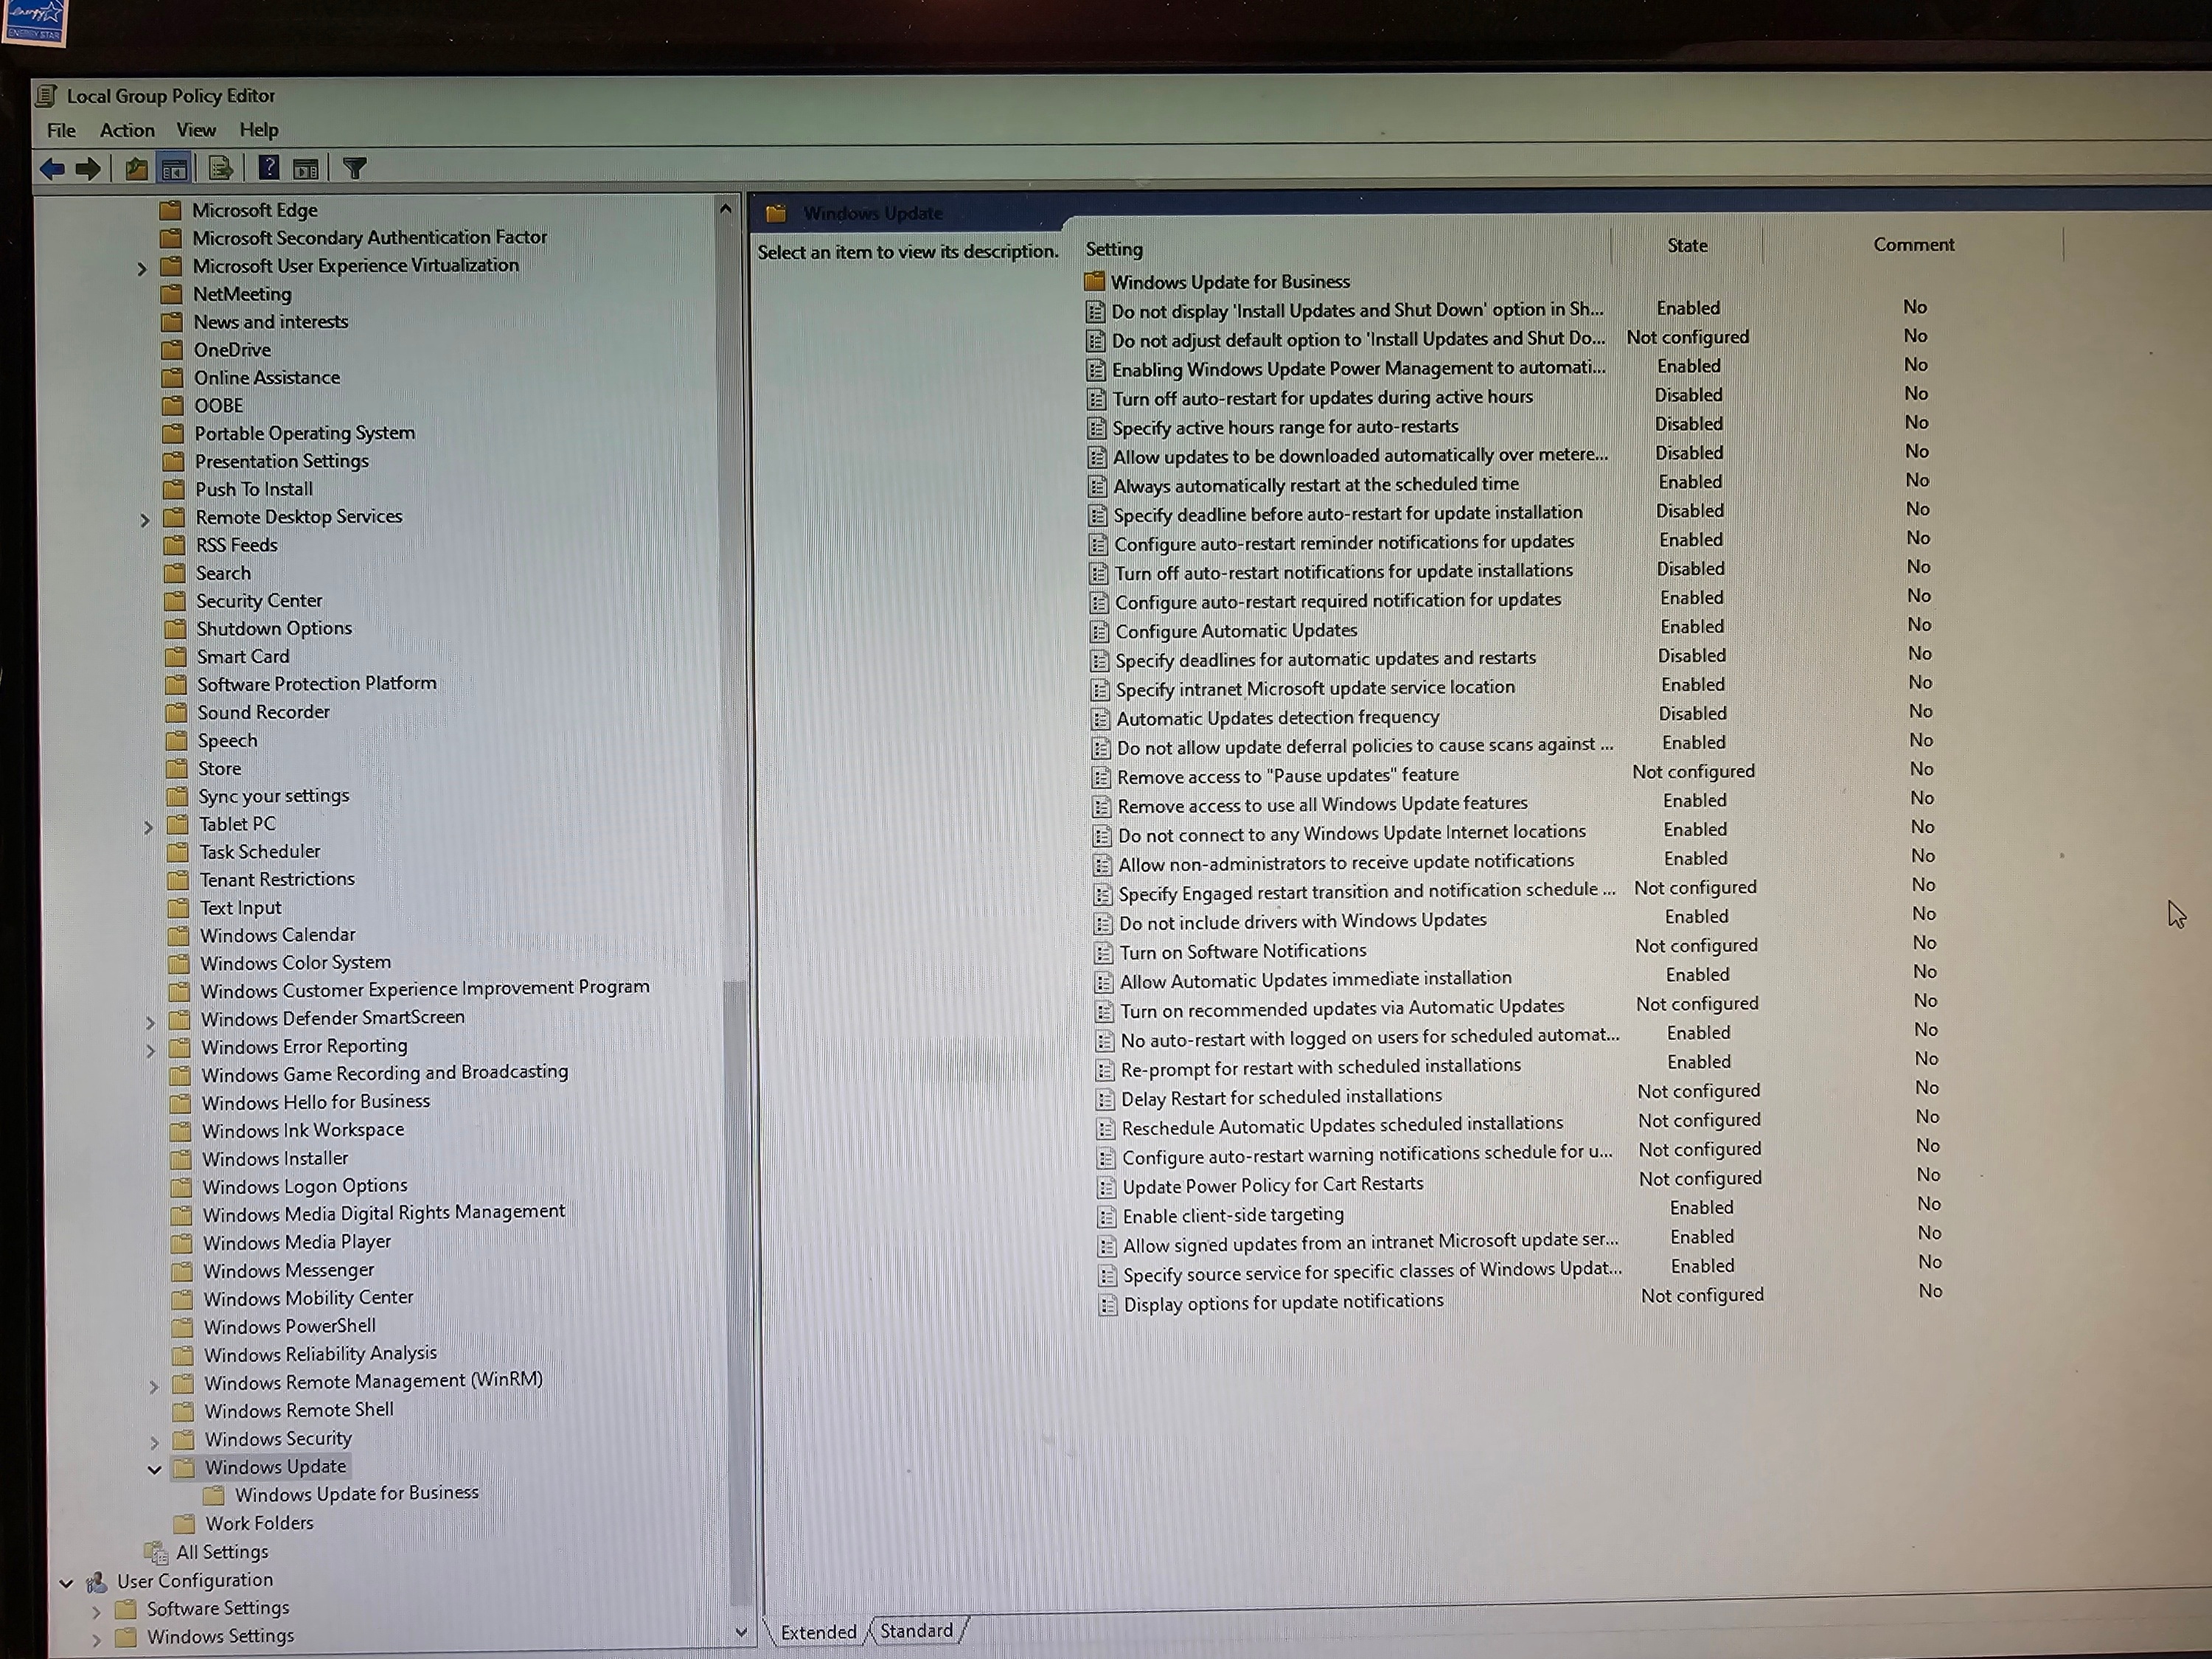The image size is (2212, 1659).
Task: Toggle the Show/Hide Action Pane icon
Action: [306, 169]
